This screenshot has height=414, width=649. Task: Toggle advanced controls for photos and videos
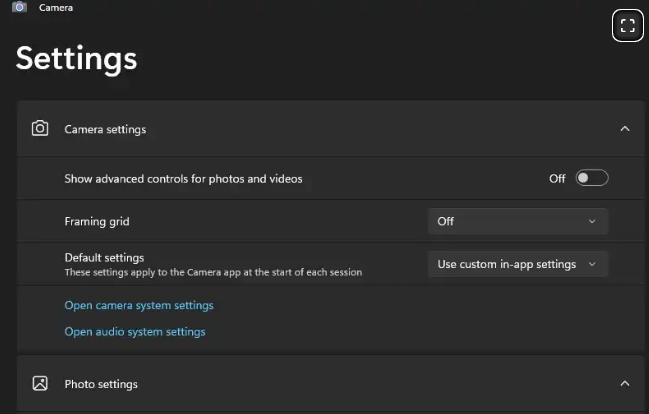592,178
